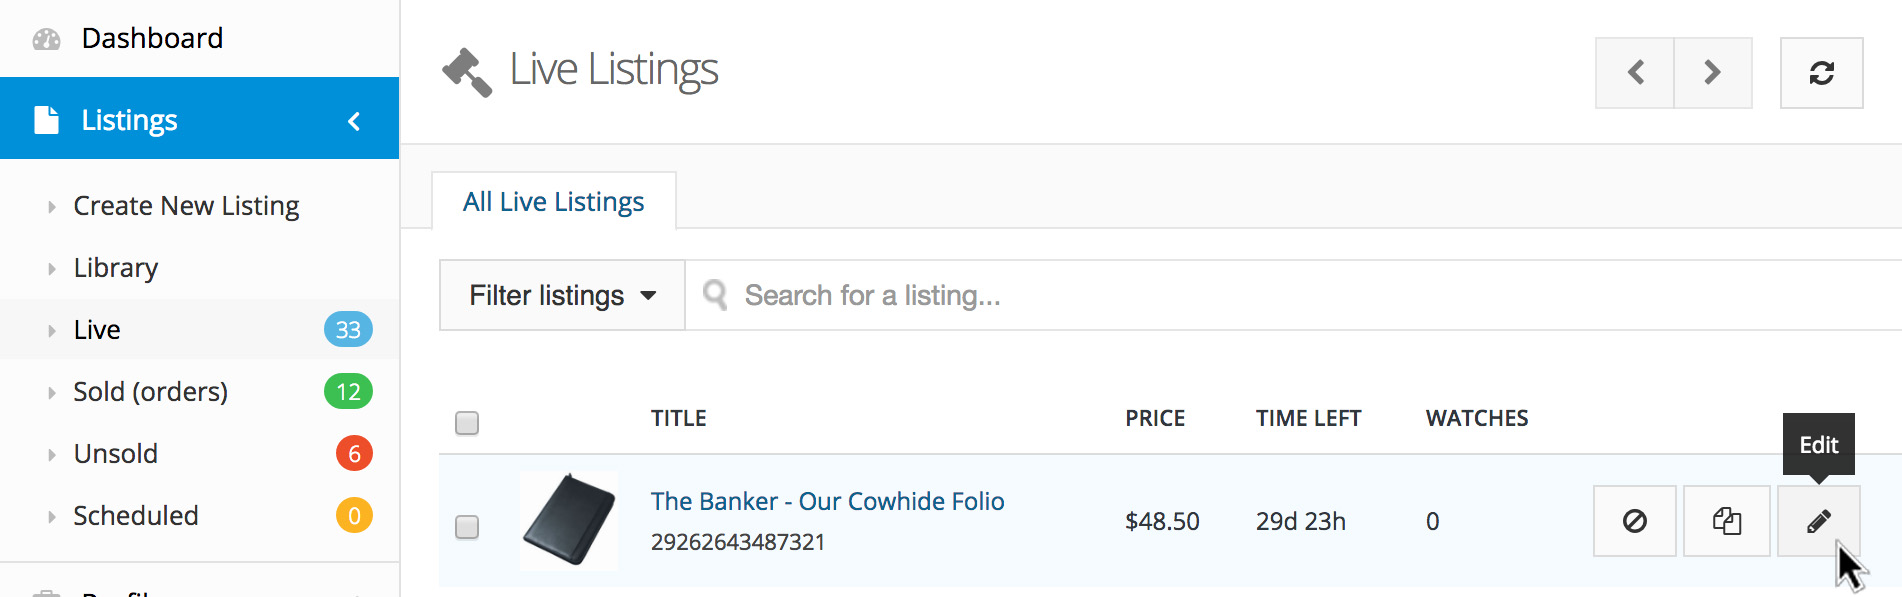Screen dimensions: 1902x597
Task: Check the box for The Banker listing
Action: point(467,527)
